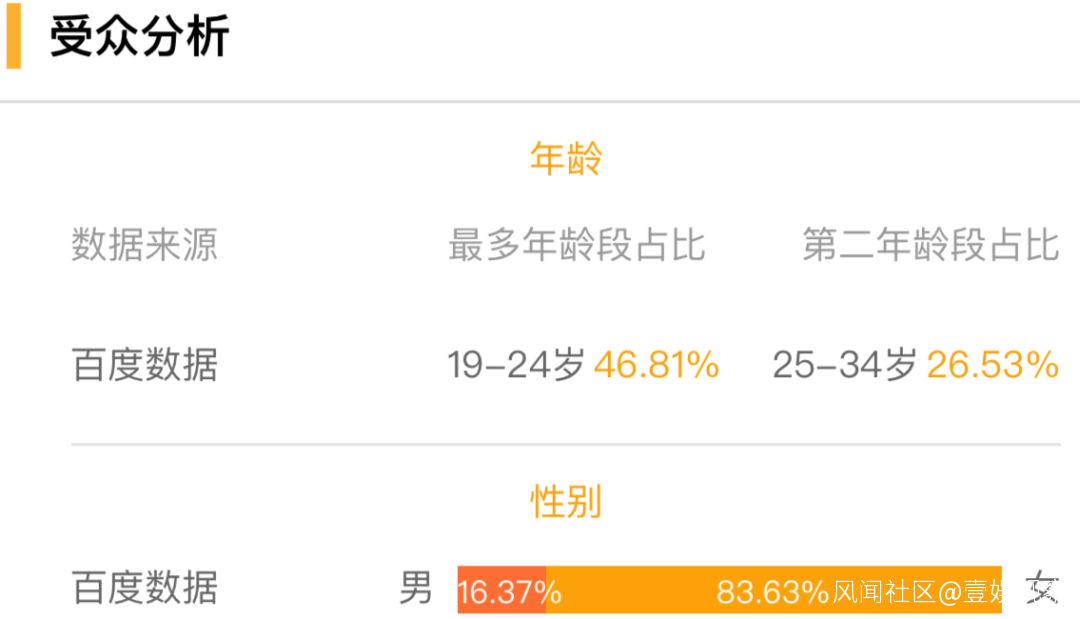
Task: Click the 16.37% male bar segment
Action: pos(502,590)
